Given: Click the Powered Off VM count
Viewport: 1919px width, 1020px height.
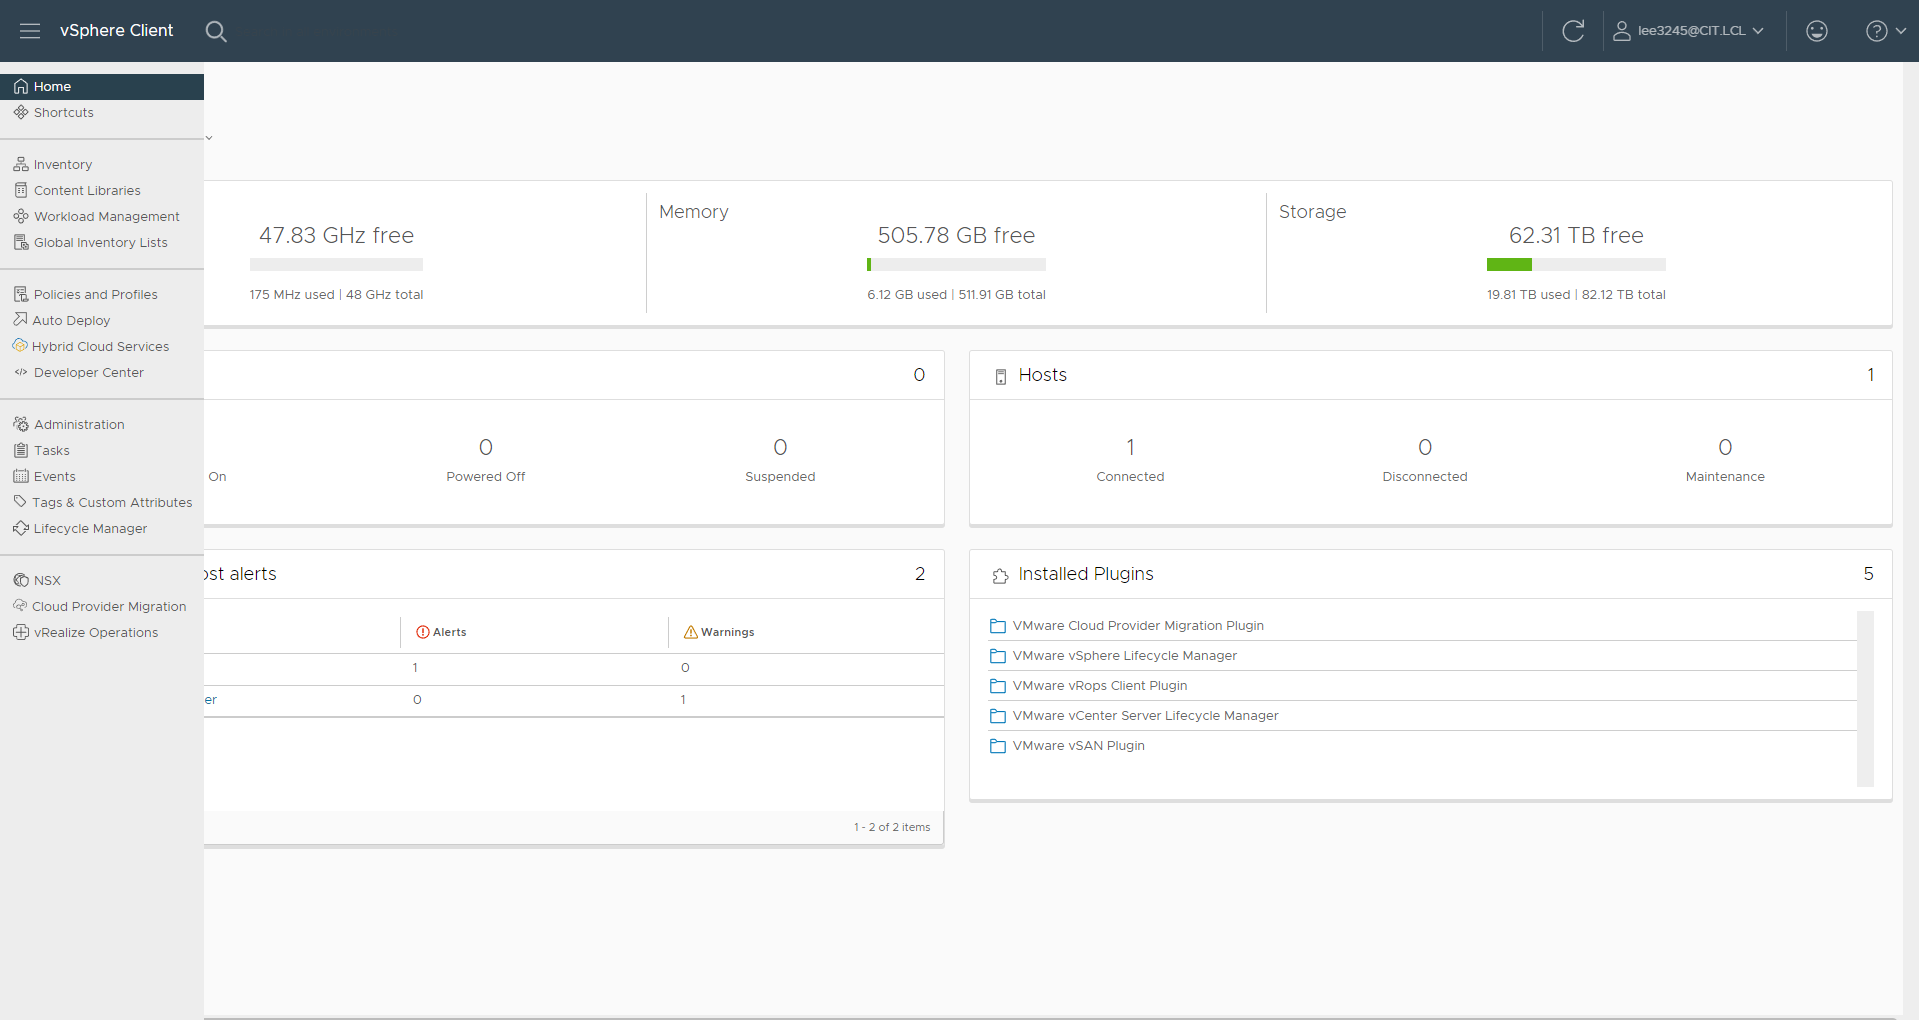Looking at the screenshot, I should pyautogui.click(x=486, y=447).
